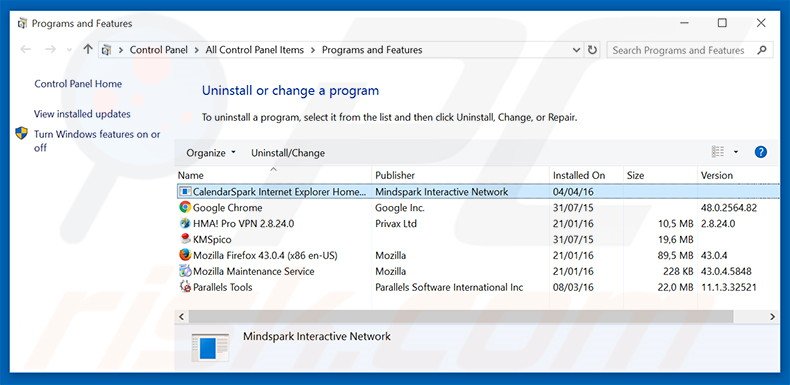
Task: Open Turn Windows features on or off
Action: [97, 141]
